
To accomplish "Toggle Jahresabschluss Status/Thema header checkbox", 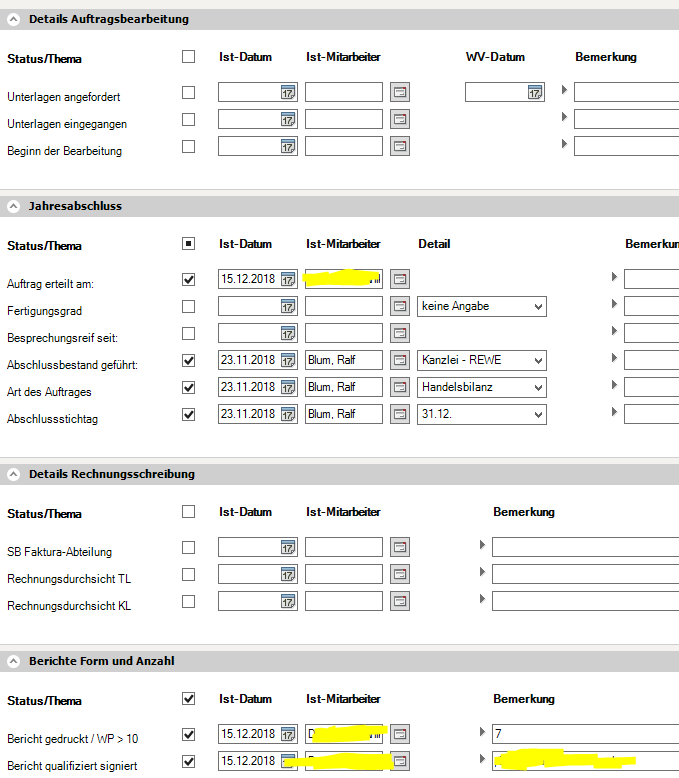I will click(189, 244).
